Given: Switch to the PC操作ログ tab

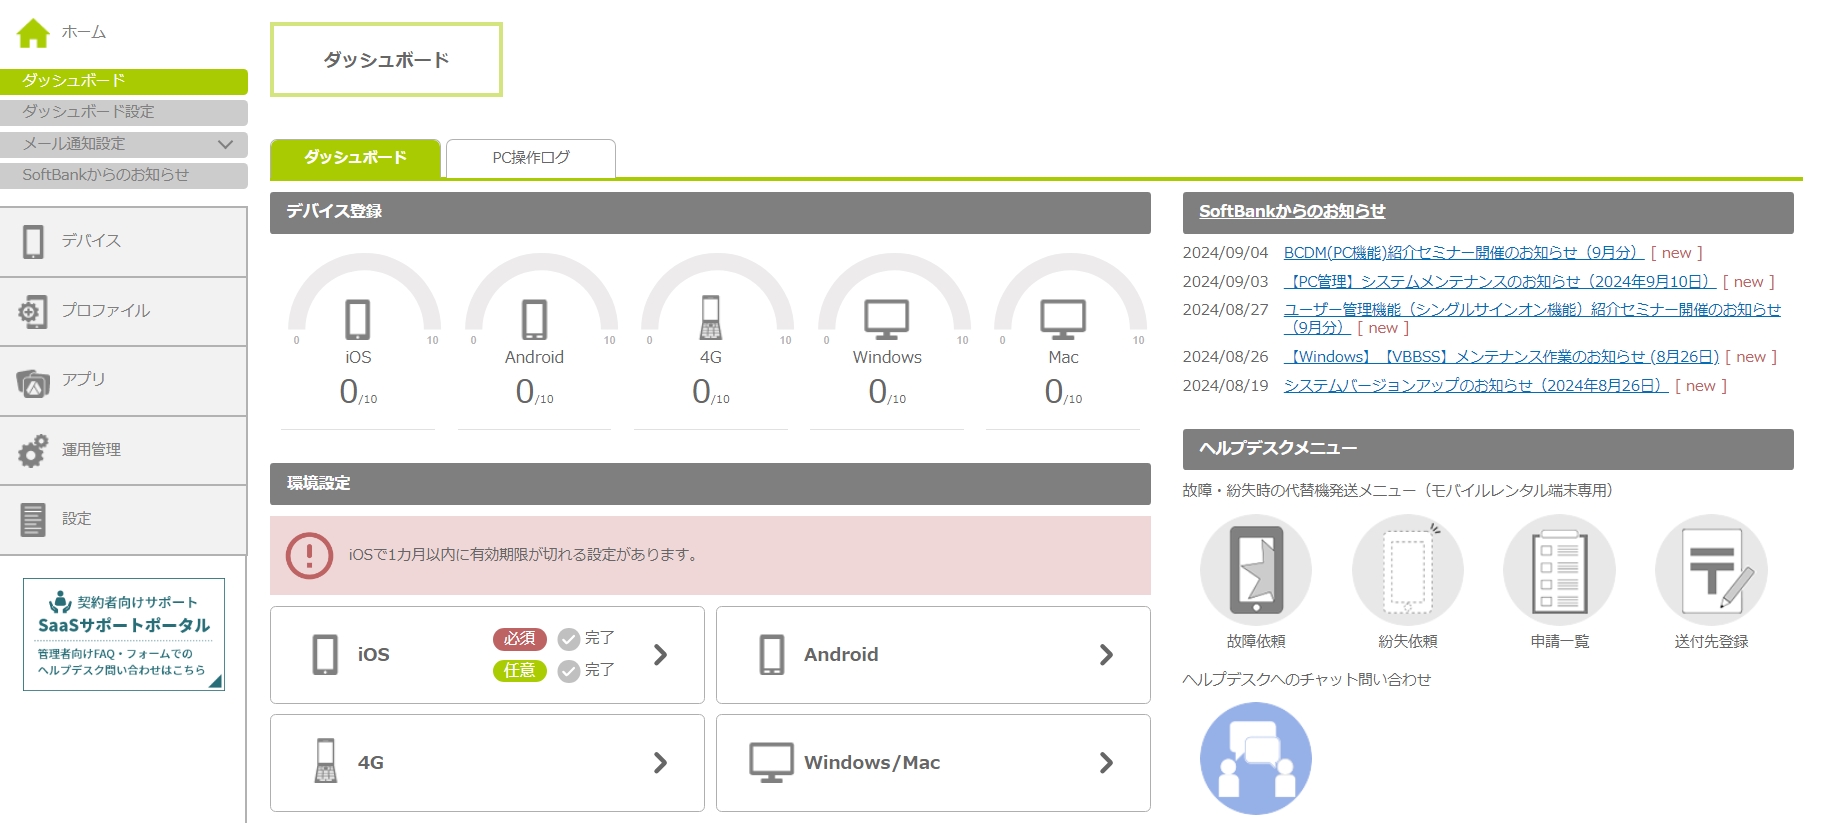Looking at the screenshot, I should coord(530,158).
